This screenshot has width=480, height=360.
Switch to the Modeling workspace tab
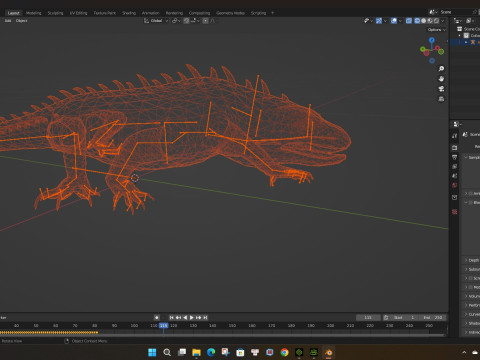(x=34, y=13)
